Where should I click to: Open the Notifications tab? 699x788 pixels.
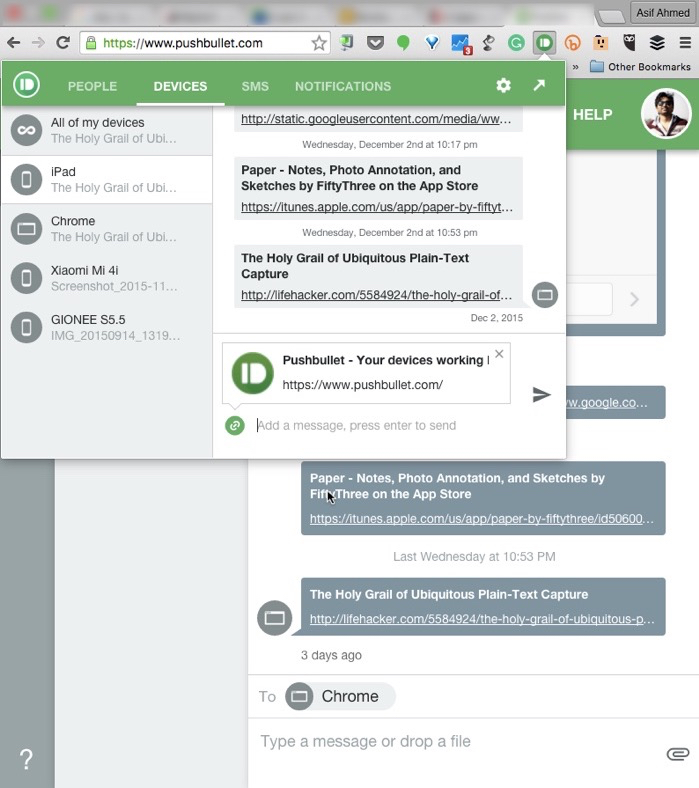343,86
